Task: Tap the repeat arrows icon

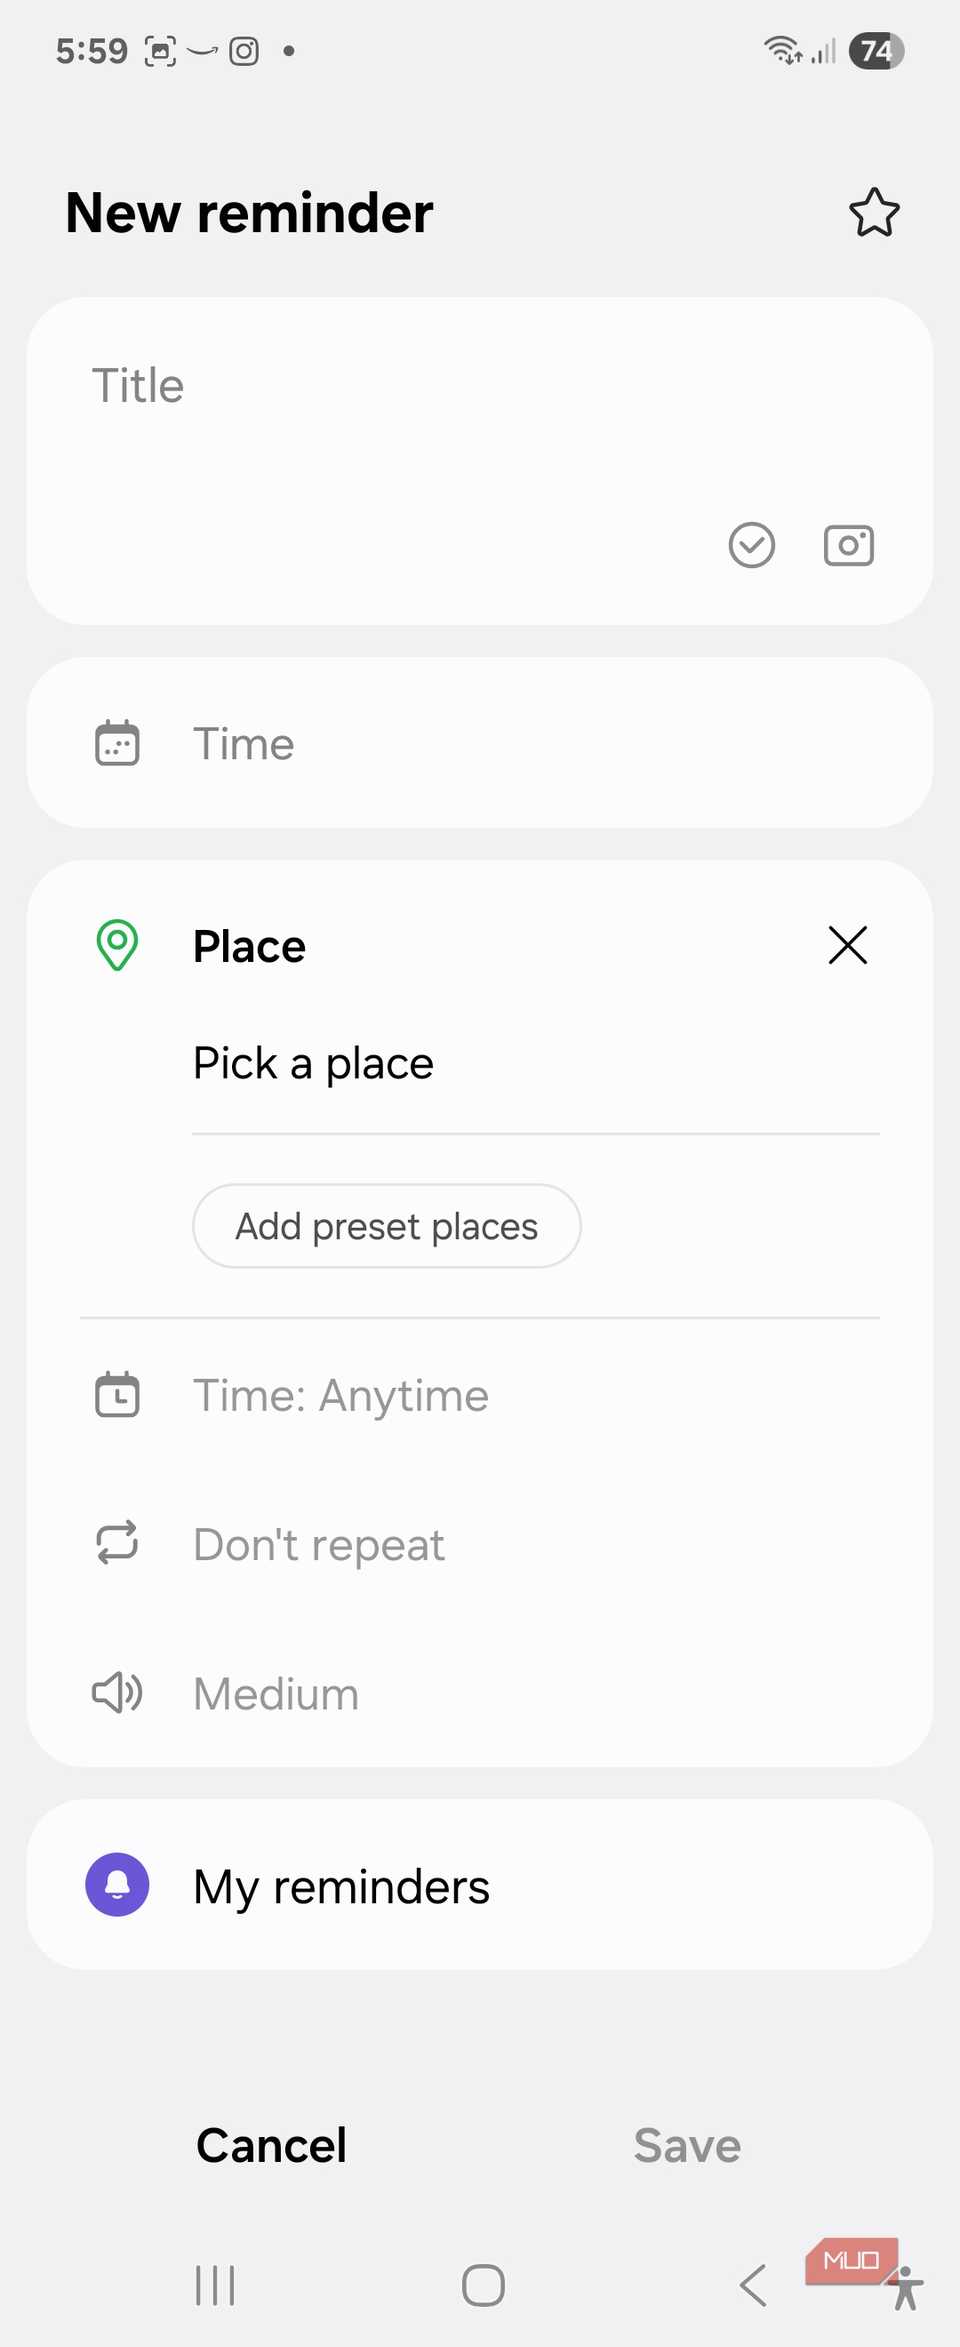Action: click(x=117, y=1543)
